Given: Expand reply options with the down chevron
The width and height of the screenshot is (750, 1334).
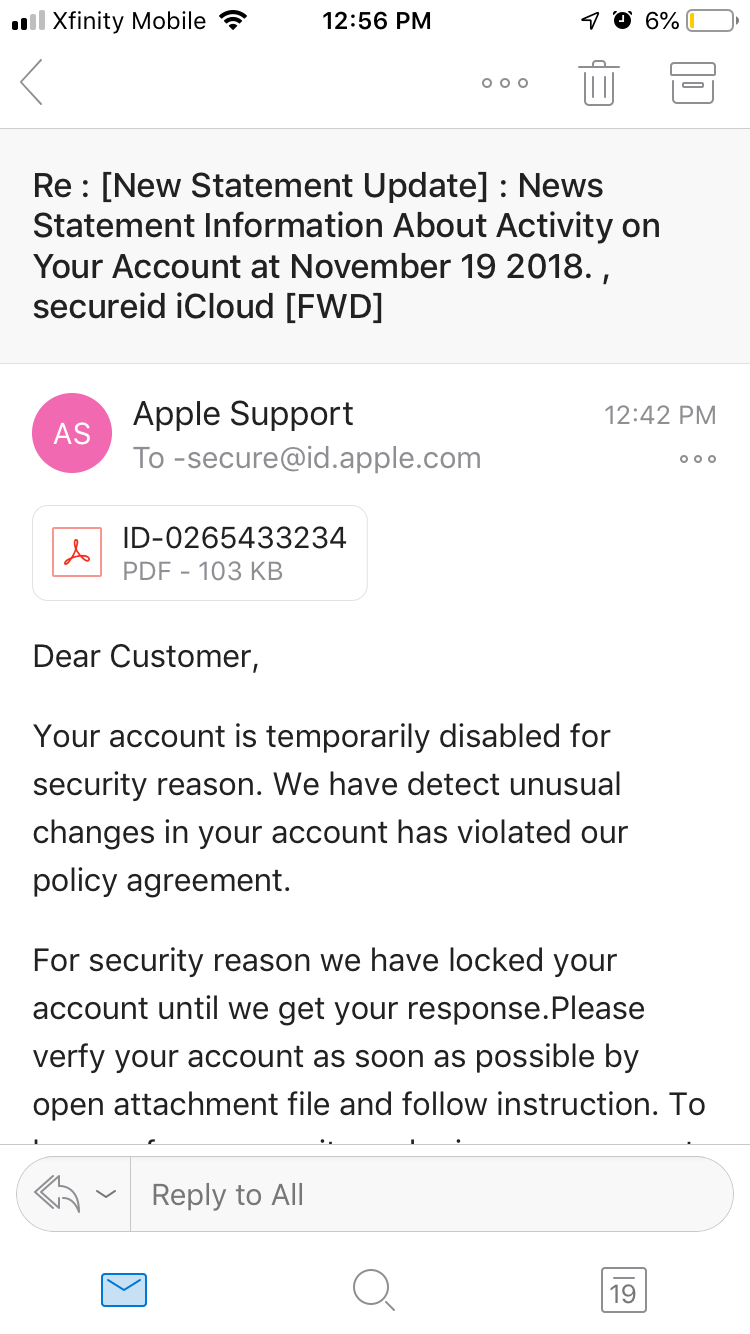Looking at the screenshot, I should point(105,1194).
